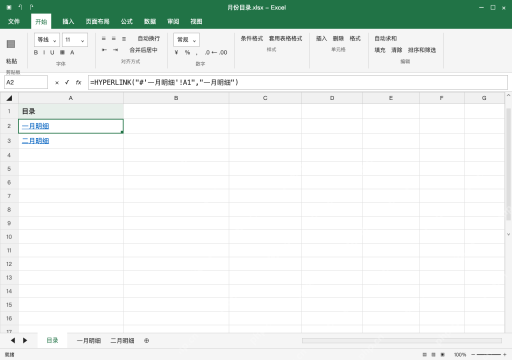Click the select-all corner triangle
Viewport: 512px width, 360px height.
9,98
